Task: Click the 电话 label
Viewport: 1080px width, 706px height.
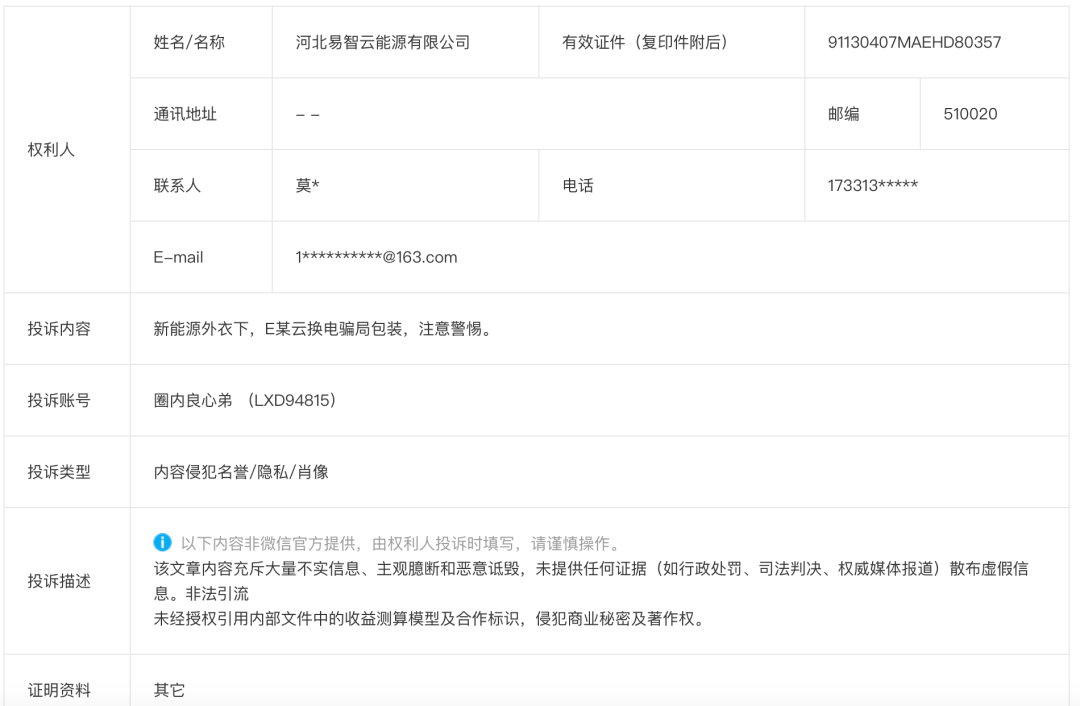Action: click(578, 185)
